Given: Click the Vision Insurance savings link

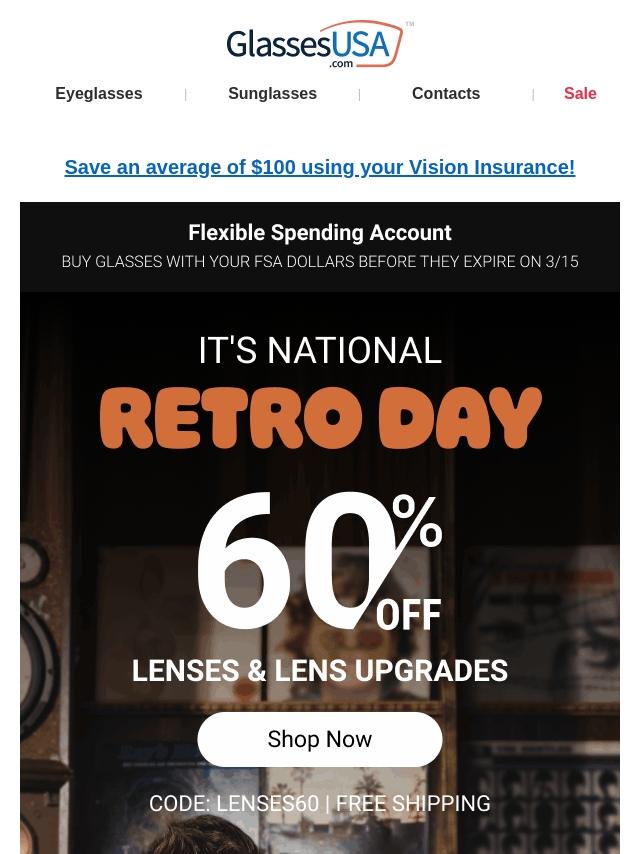Looking at the screenshot, I should click(320, 167).
